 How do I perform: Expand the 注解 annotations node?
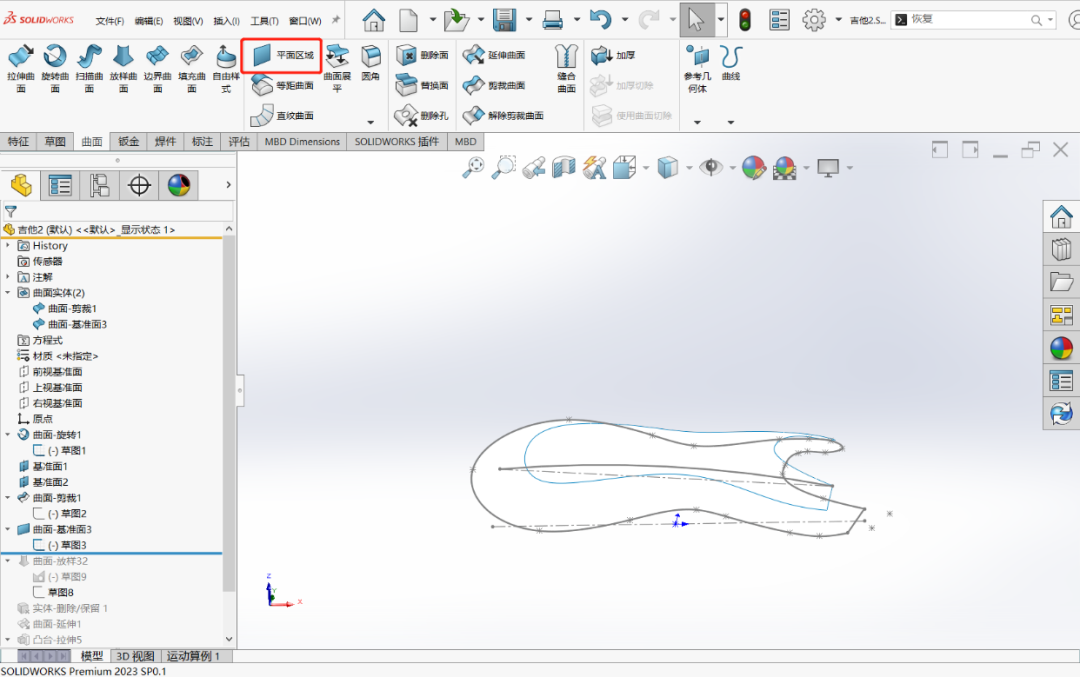8,277
